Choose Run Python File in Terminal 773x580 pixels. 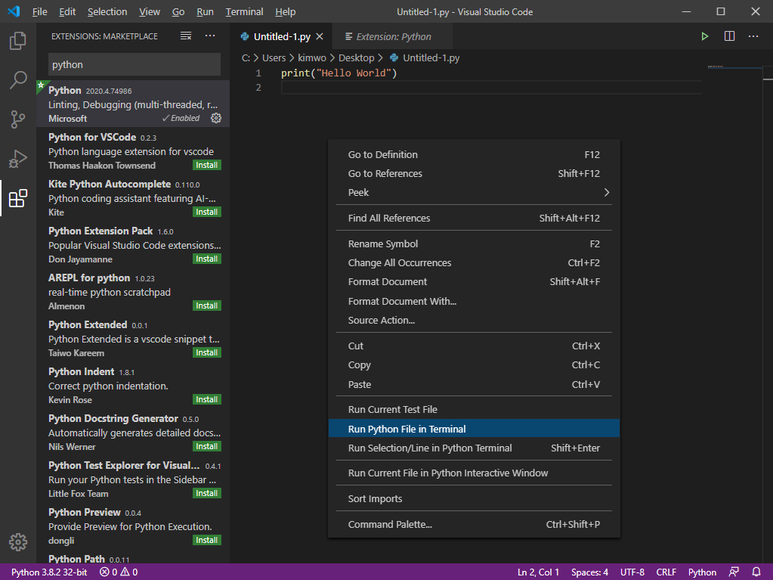(x=474, y=429)
